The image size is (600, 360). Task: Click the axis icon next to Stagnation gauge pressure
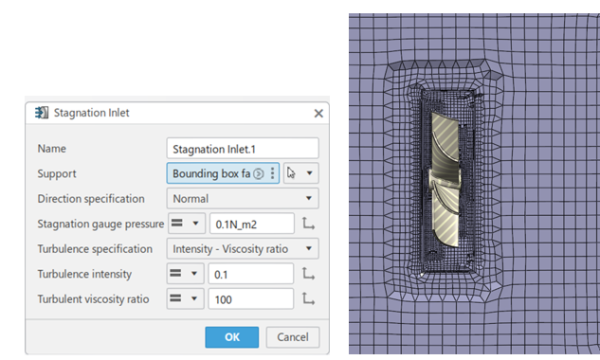tap(308, 223)
